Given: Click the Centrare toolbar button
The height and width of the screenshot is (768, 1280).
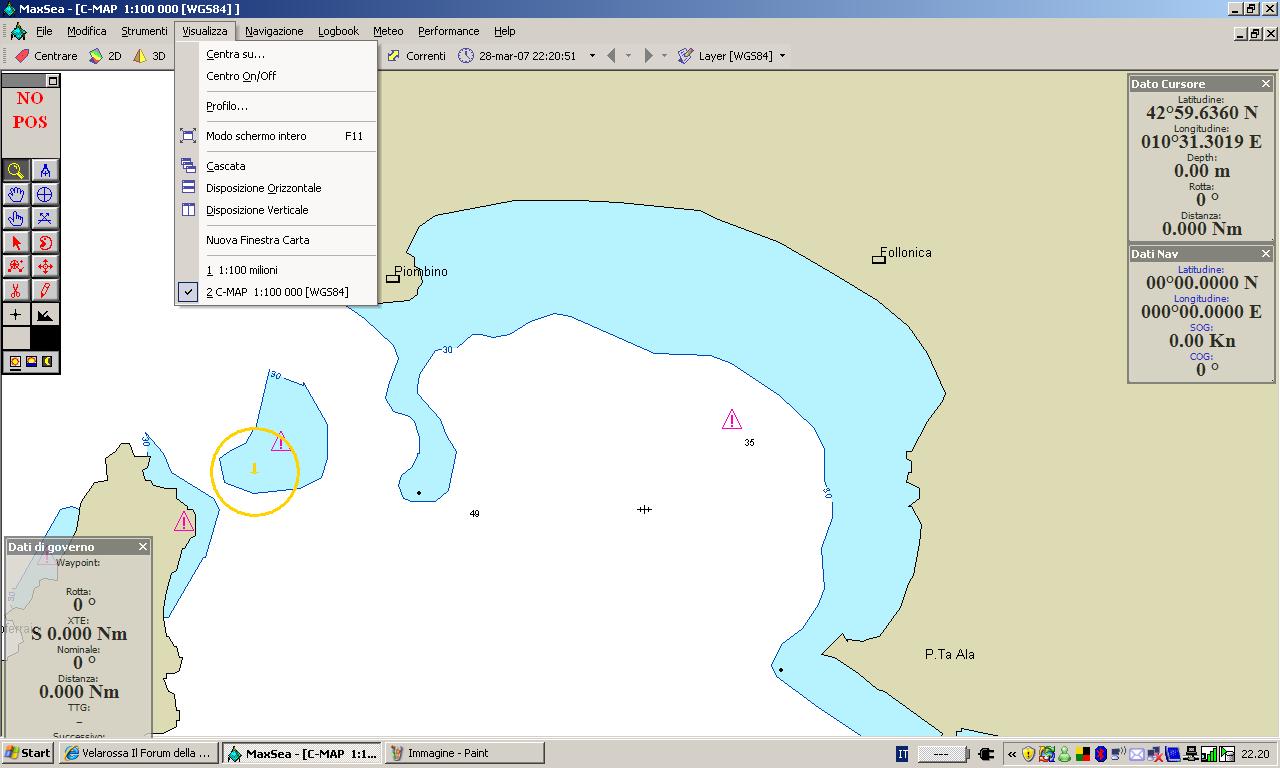Looking at the screenshot, I should pyautogui.click(x=46, y=56).
